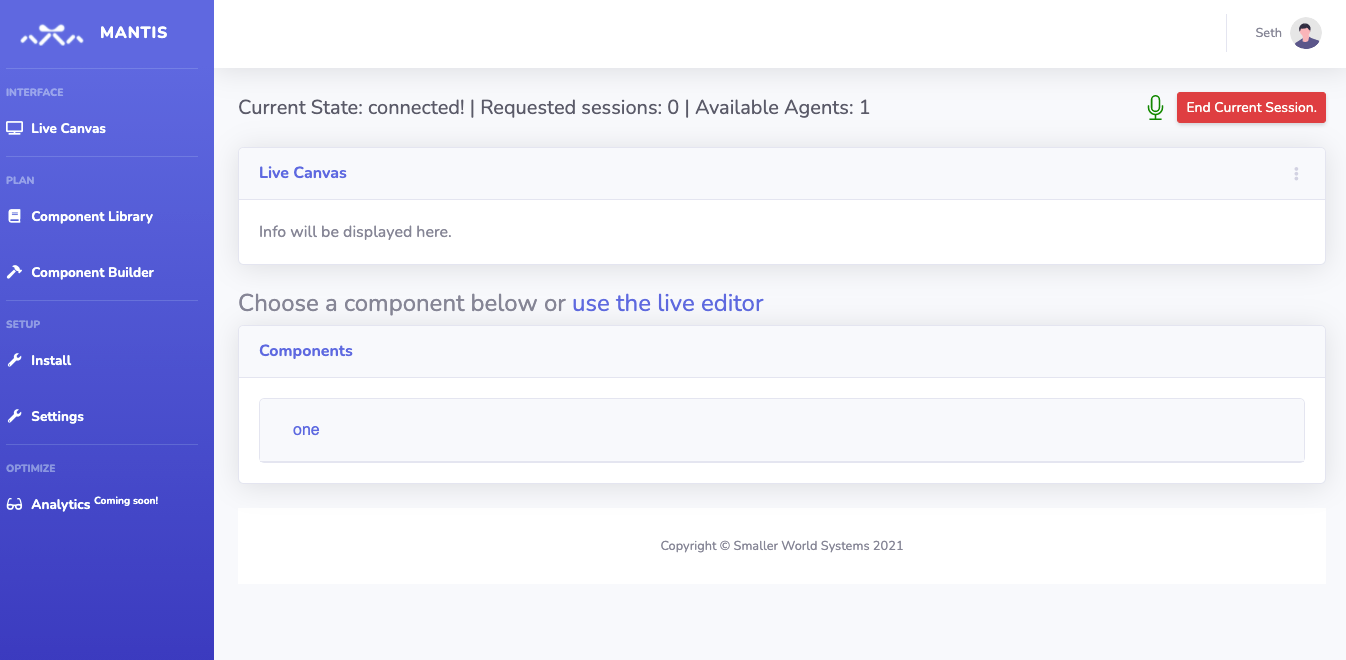The height and width of the screenshot is (660, 1346).
Task: Select the component named "one"
Action: pyautogui.click(x=306, y=430)
